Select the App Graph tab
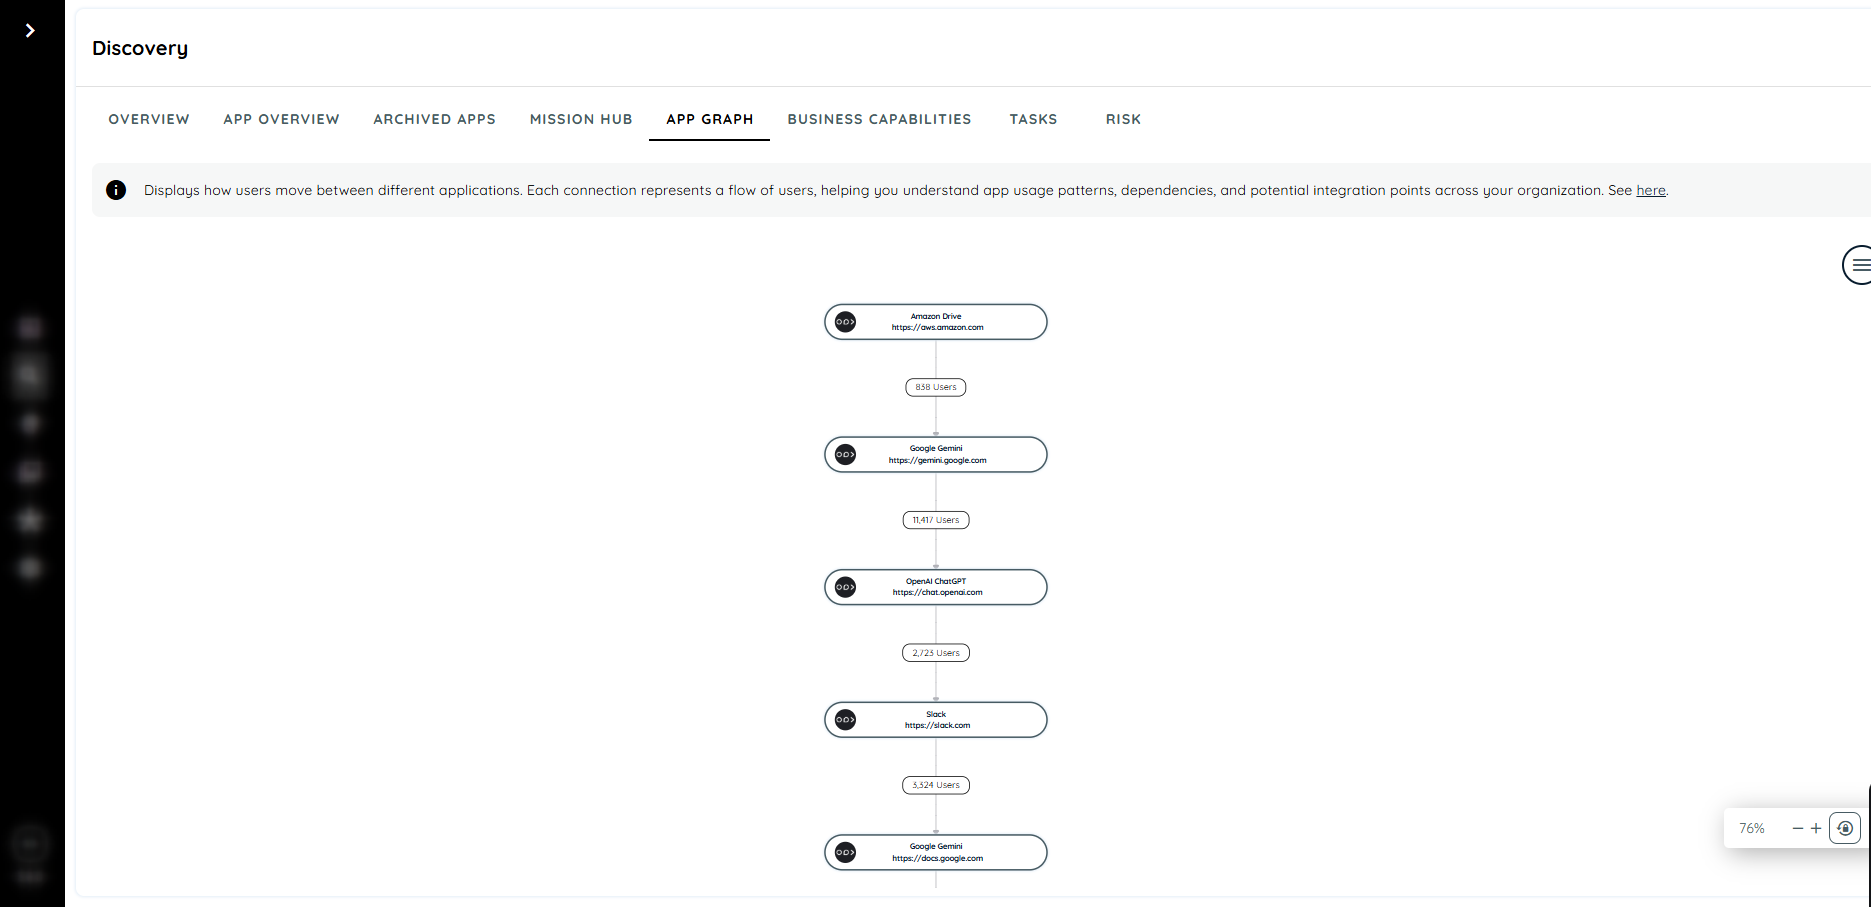This screenshot has width=1871, height=907. (x=709, y=119)
